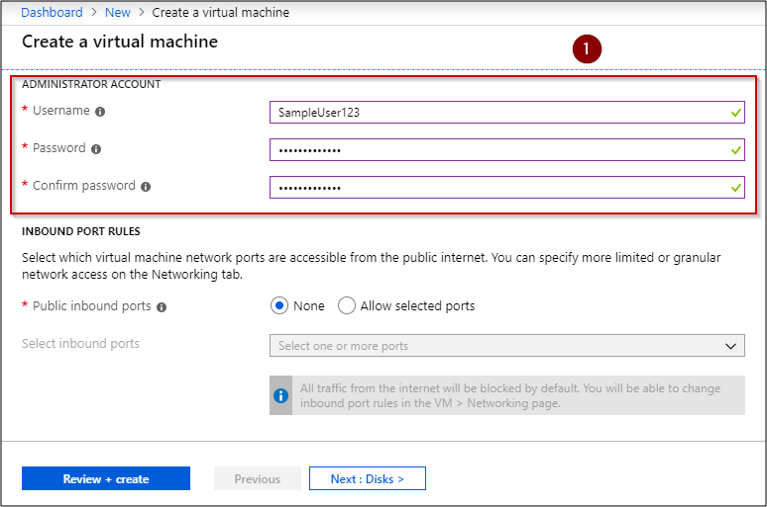Proceed with Next : Disks button
Viewport: 767px width, 507px height.
pos(367,479)
